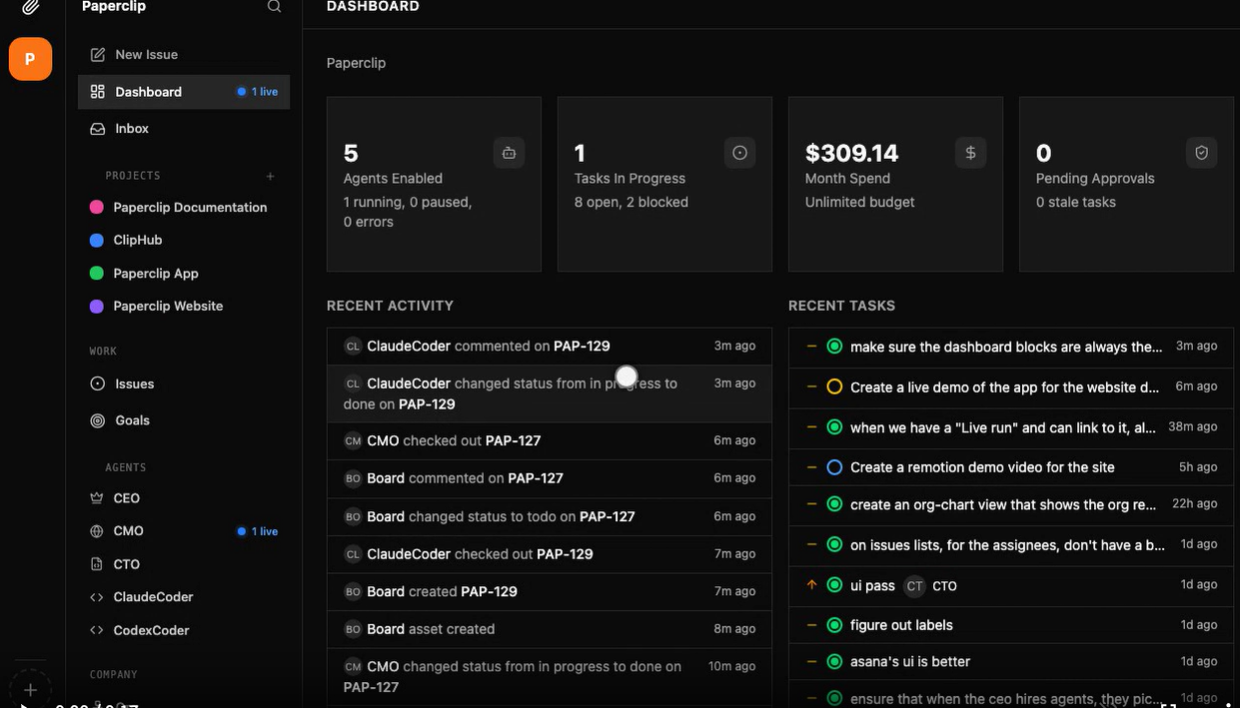This screenshot has height=708, width=1240.
Task: Open priority dash on asana's ui task
Action: [x=812, y=661]
